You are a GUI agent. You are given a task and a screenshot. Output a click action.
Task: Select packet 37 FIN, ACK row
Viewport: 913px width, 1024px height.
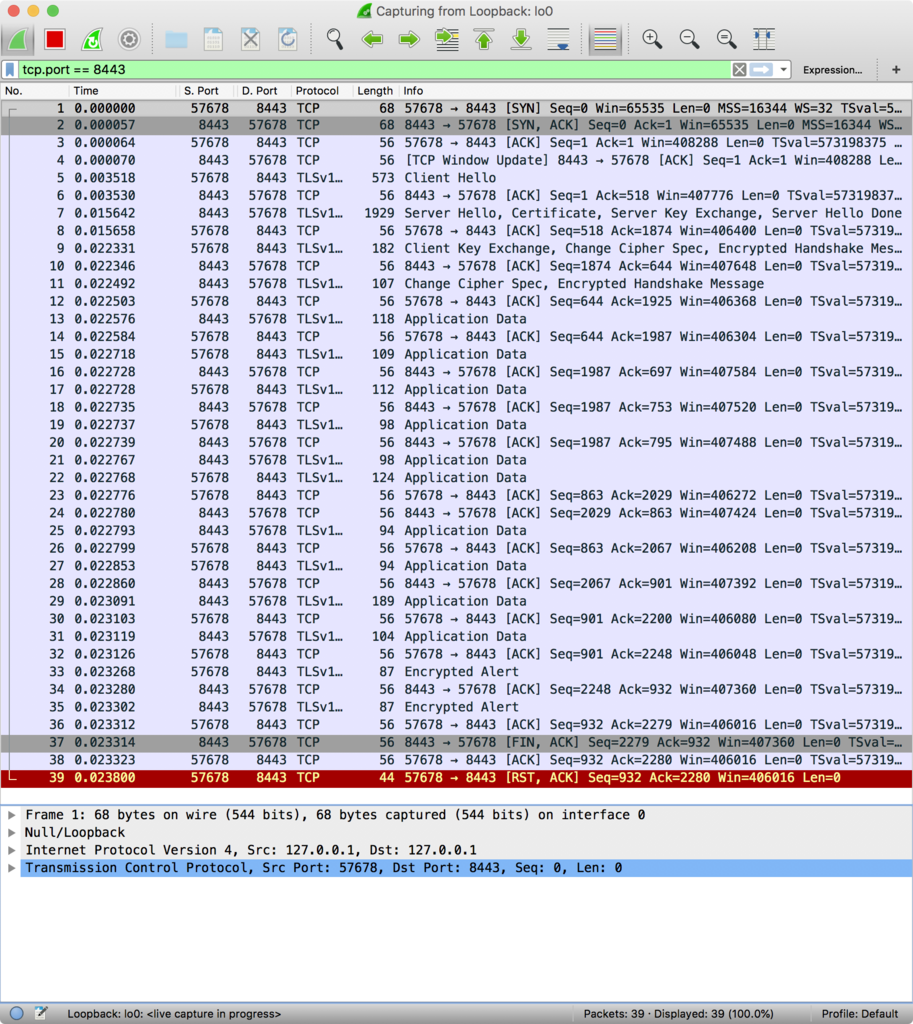456,743
